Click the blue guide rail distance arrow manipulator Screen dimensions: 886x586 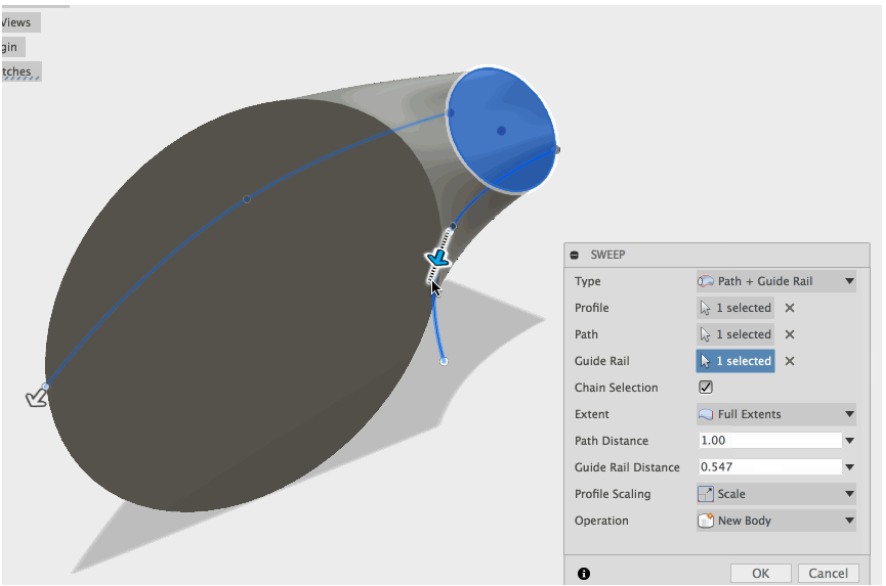click(437, 259)
